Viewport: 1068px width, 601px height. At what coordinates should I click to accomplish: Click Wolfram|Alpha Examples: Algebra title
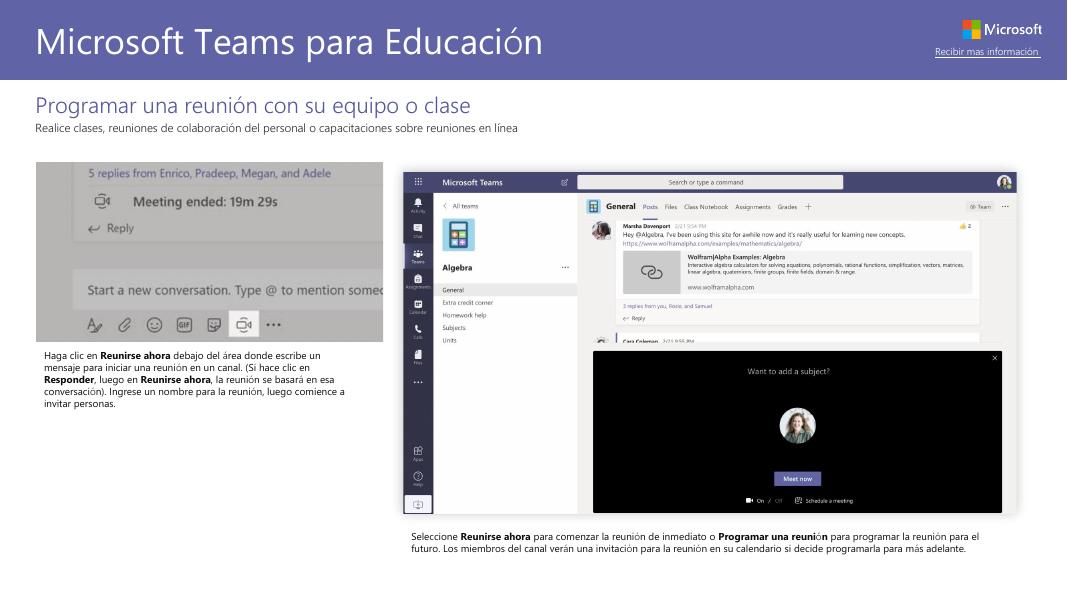(x=736, y=258)
